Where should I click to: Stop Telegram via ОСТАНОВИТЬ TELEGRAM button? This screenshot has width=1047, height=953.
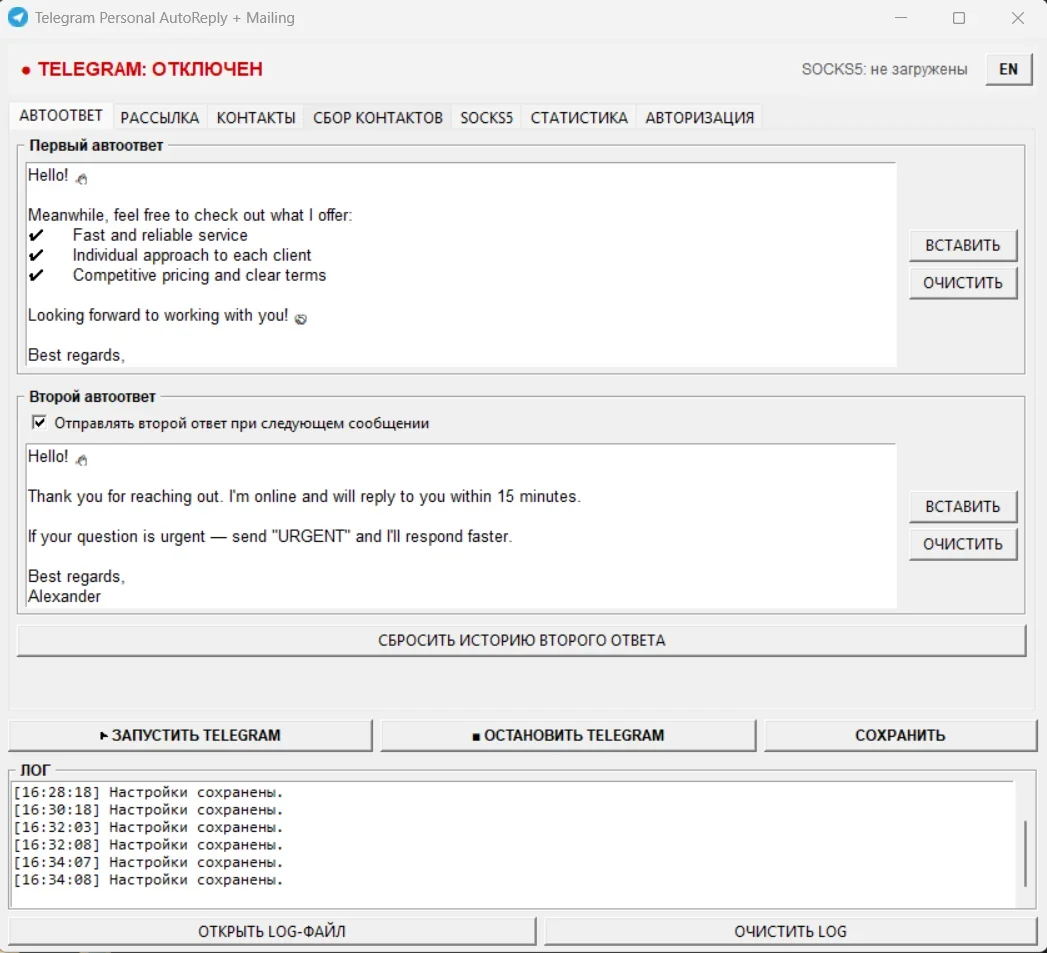coord(568,735)
